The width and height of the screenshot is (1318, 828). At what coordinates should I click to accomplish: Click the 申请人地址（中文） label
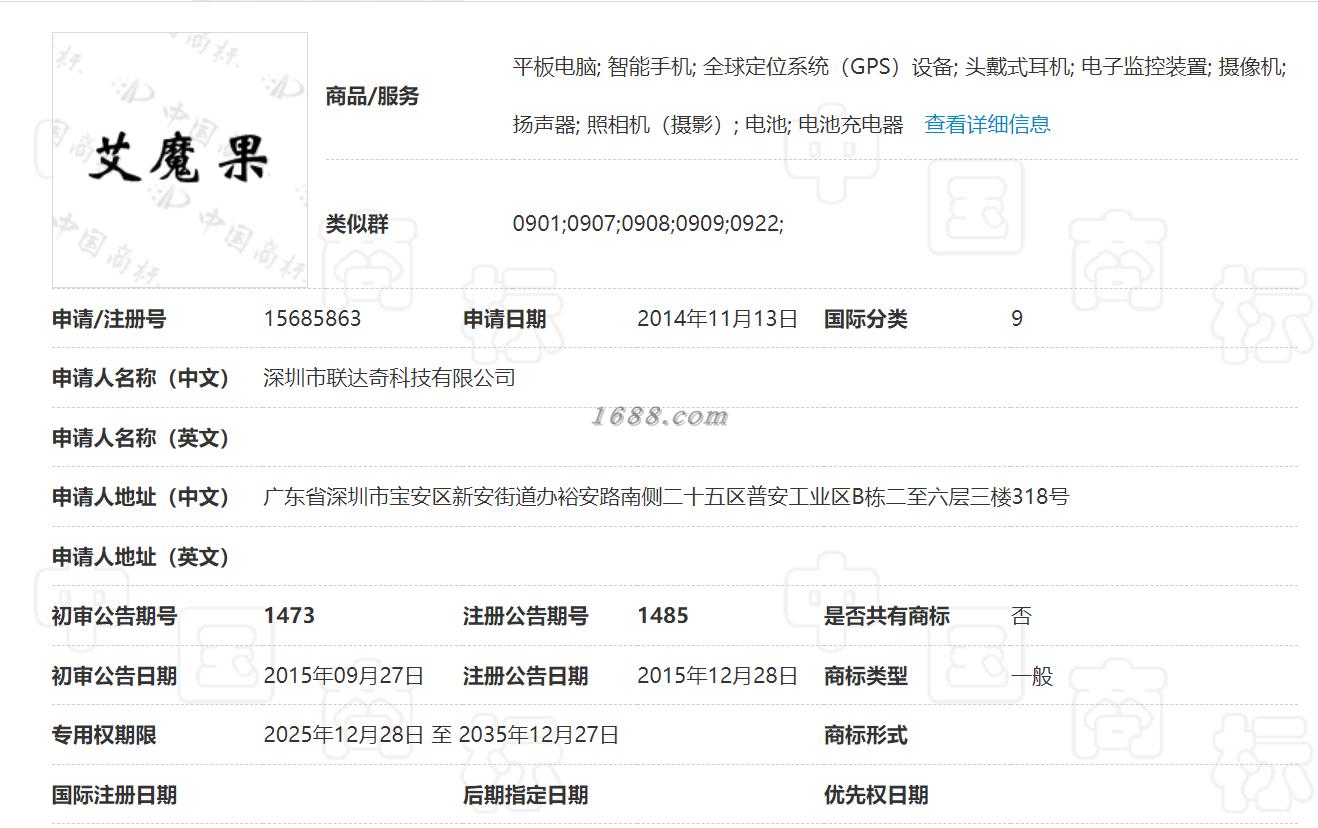[x=141, y=497]
